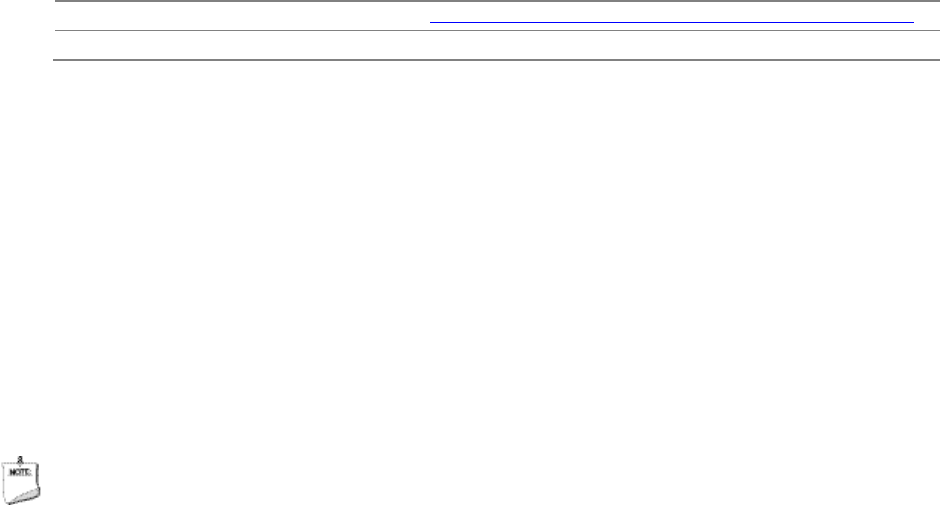Open the blue underlined hyperlink
The image size is (940, 505).
pyautogui.click(x=671, y=22)
